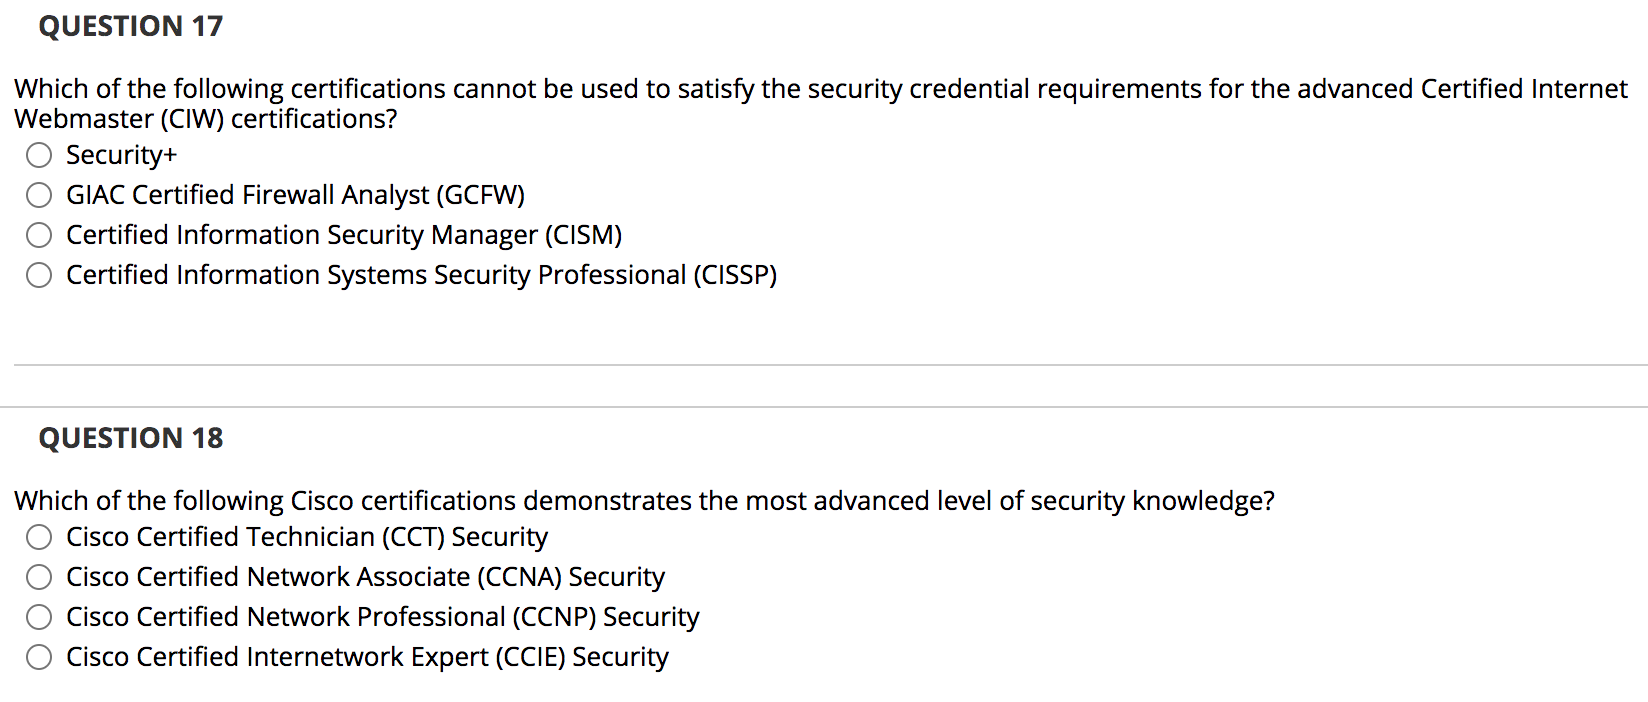1648x702 pixels.
Task: Click the QUESTION 17 heading
Action: pyautogui.click(x=130, y=26)
